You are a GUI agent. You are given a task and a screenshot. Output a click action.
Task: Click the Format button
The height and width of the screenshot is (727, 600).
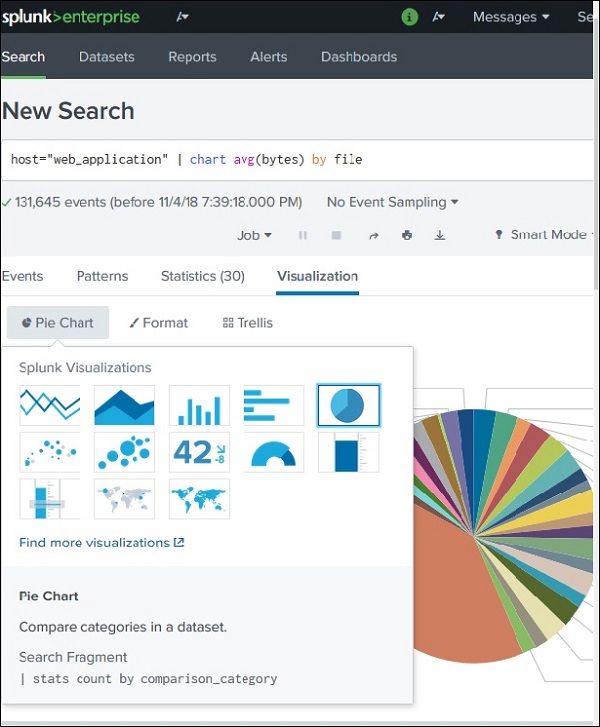pyautogui.click(x=159, y=323)
